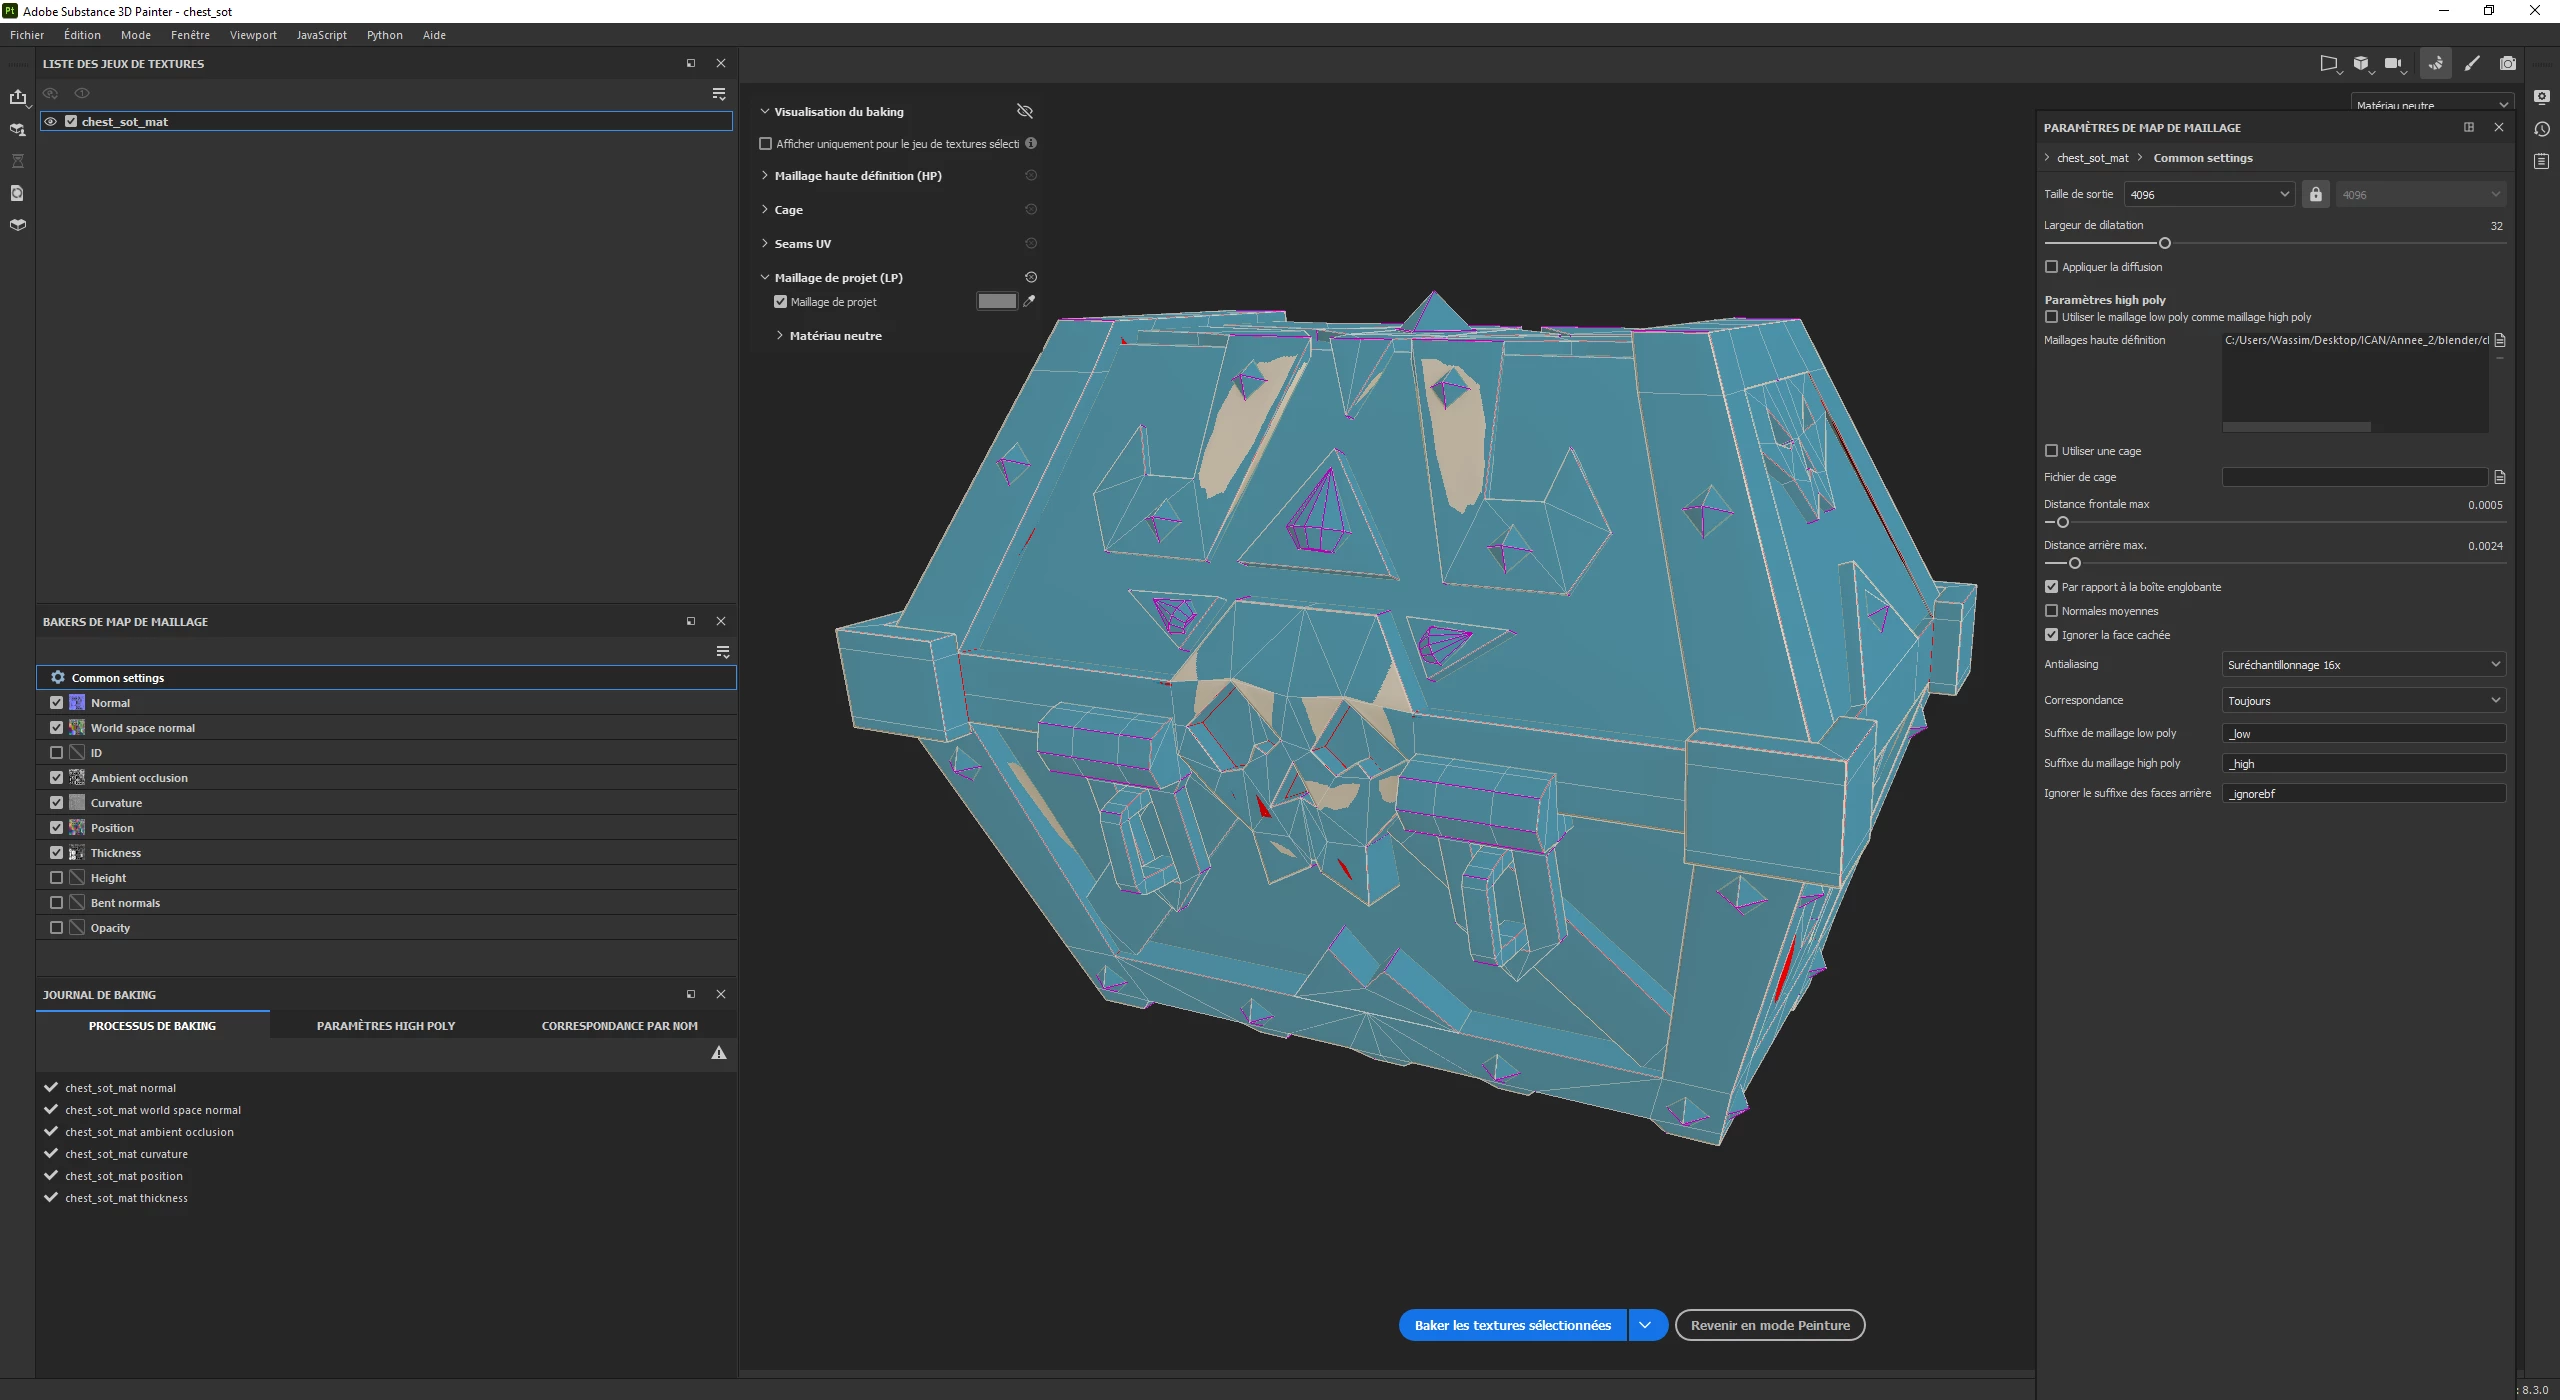The image size is (2560, 1400).
Task: Enable the ID map baker checkbox
Action: (x=57, y=753)
